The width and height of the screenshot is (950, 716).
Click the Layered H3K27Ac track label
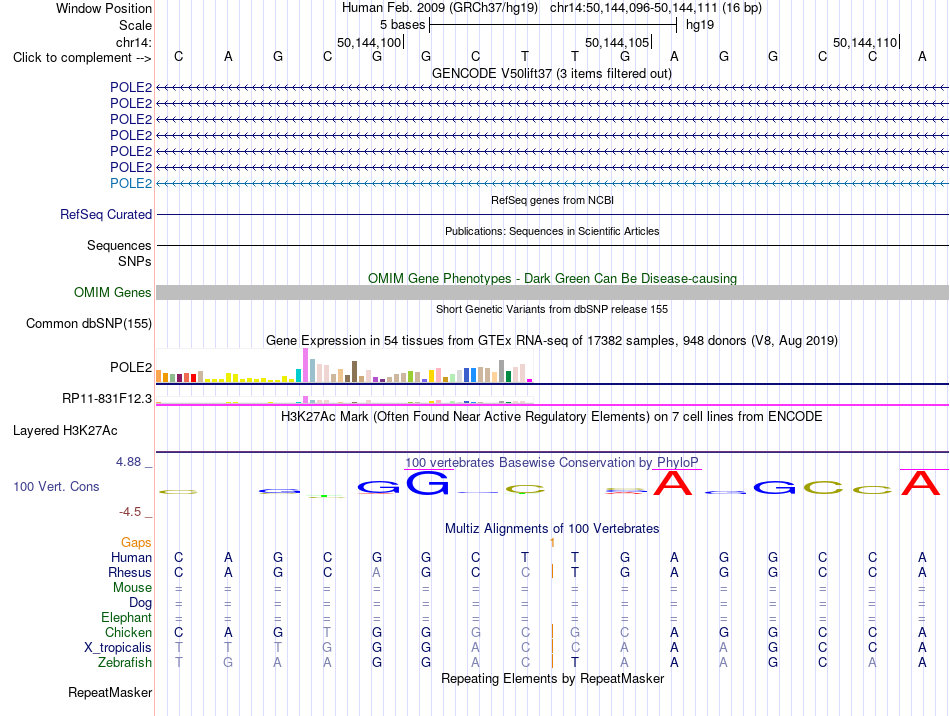point(65,431)
